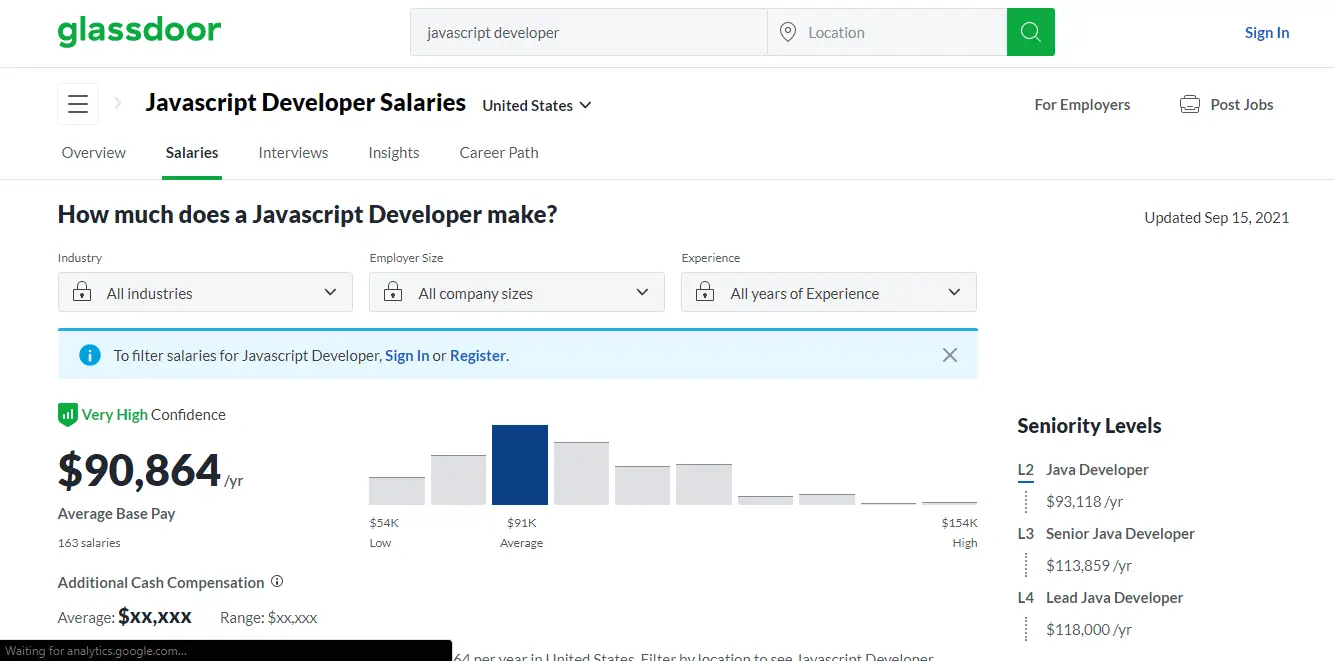Click the $93,118 /yr salary value
This screenshot has width=1334, height=661.
(1084, 502)
